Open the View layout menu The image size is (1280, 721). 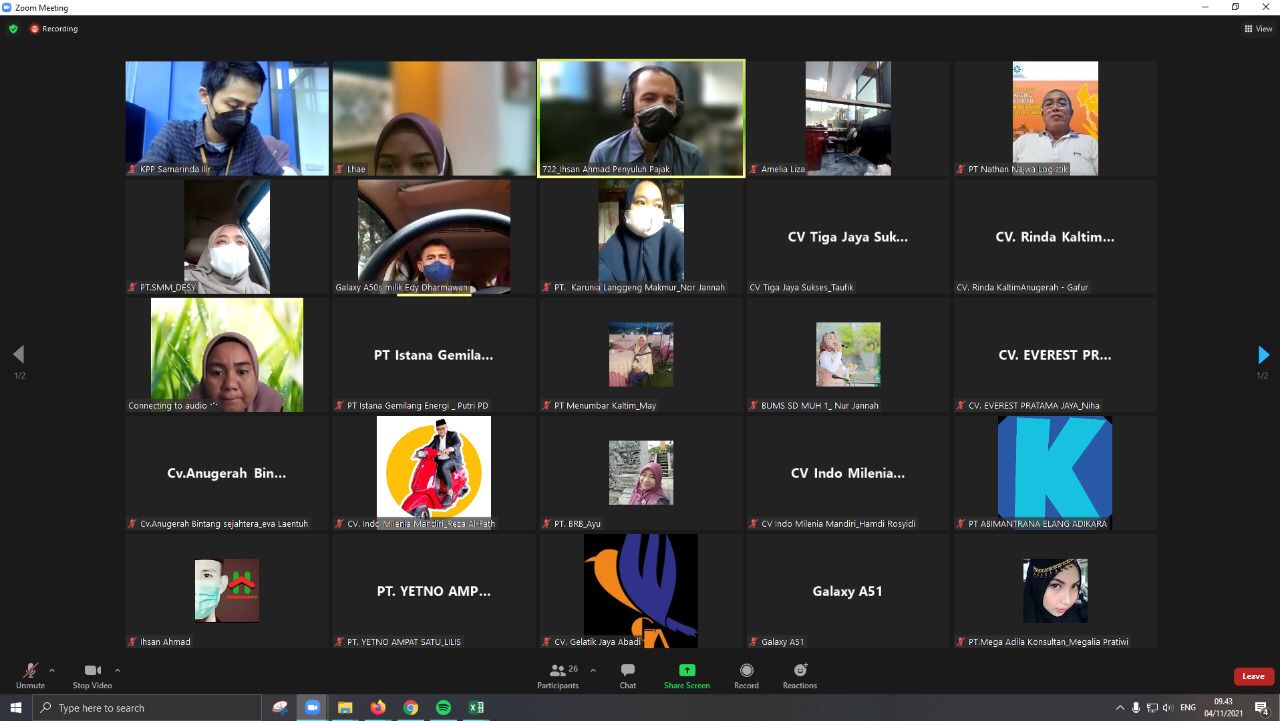coord(1258,29)
